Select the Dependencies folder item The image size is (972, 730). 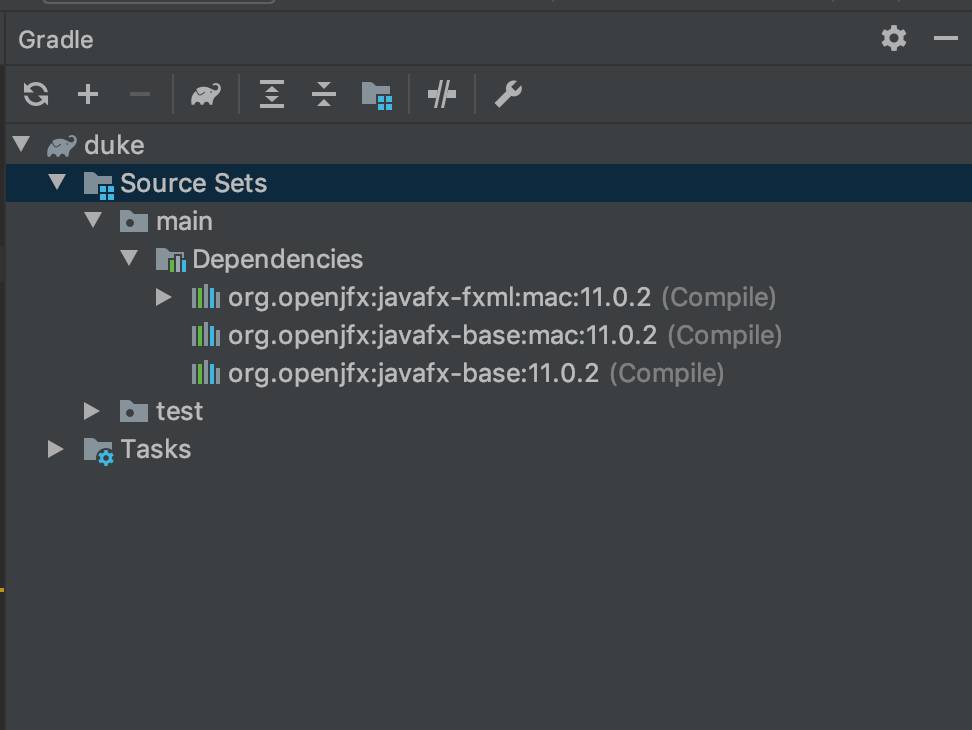point(277,259)
